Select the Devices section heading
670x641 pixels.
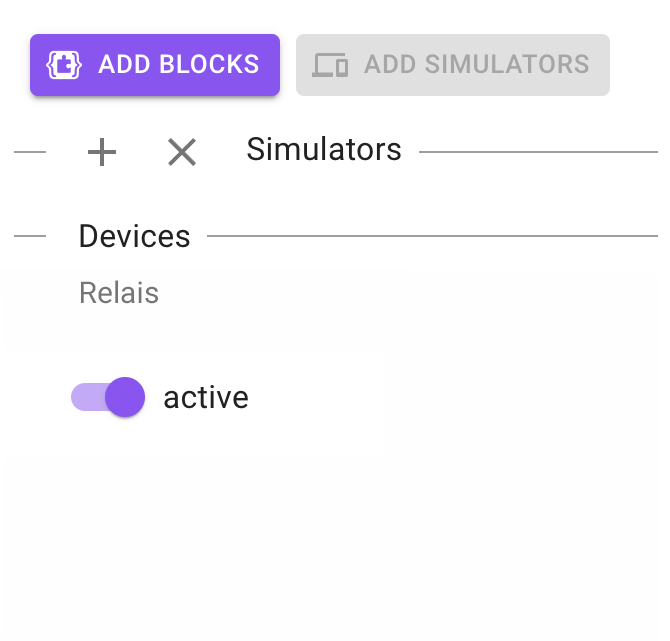[134, 236]
